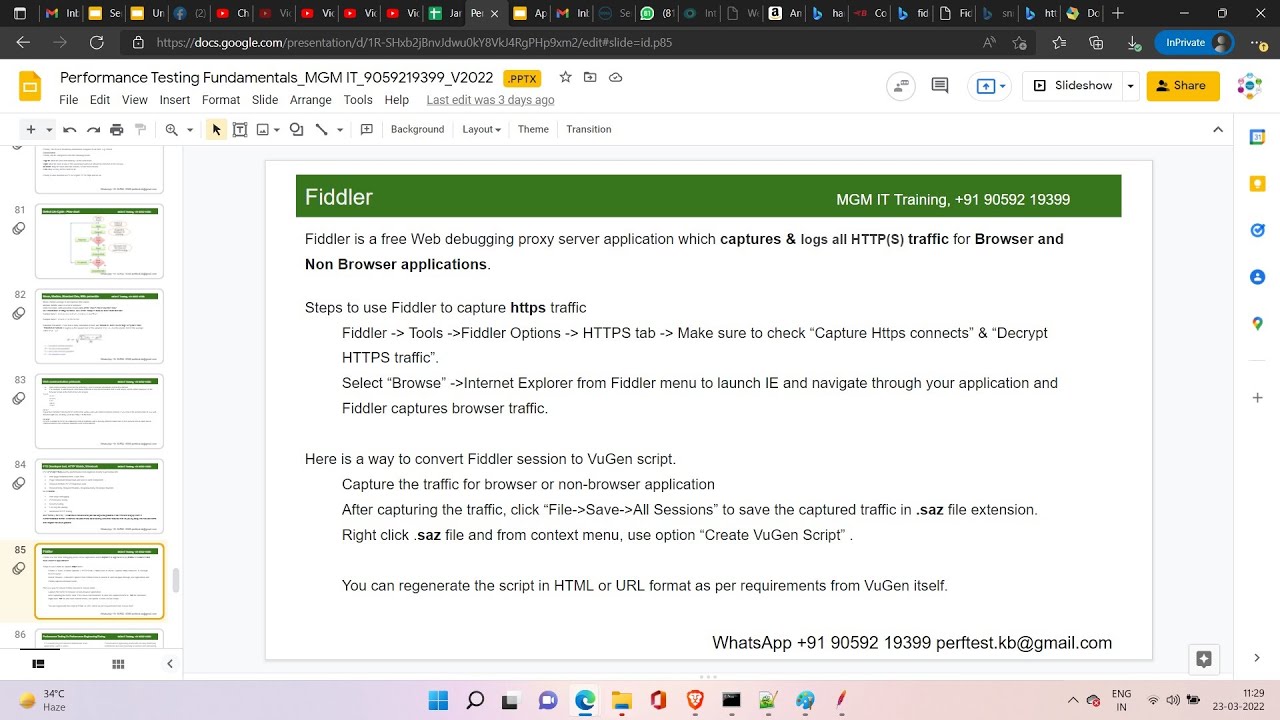Open Google Maps in side panel
Viewport: 1280px width, 720px height.
coord(1258,324)
